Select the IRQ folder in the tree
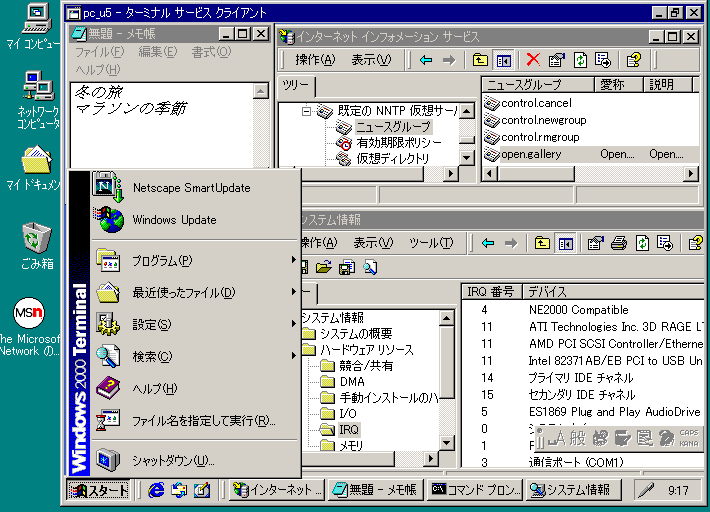 coord(349,429)
